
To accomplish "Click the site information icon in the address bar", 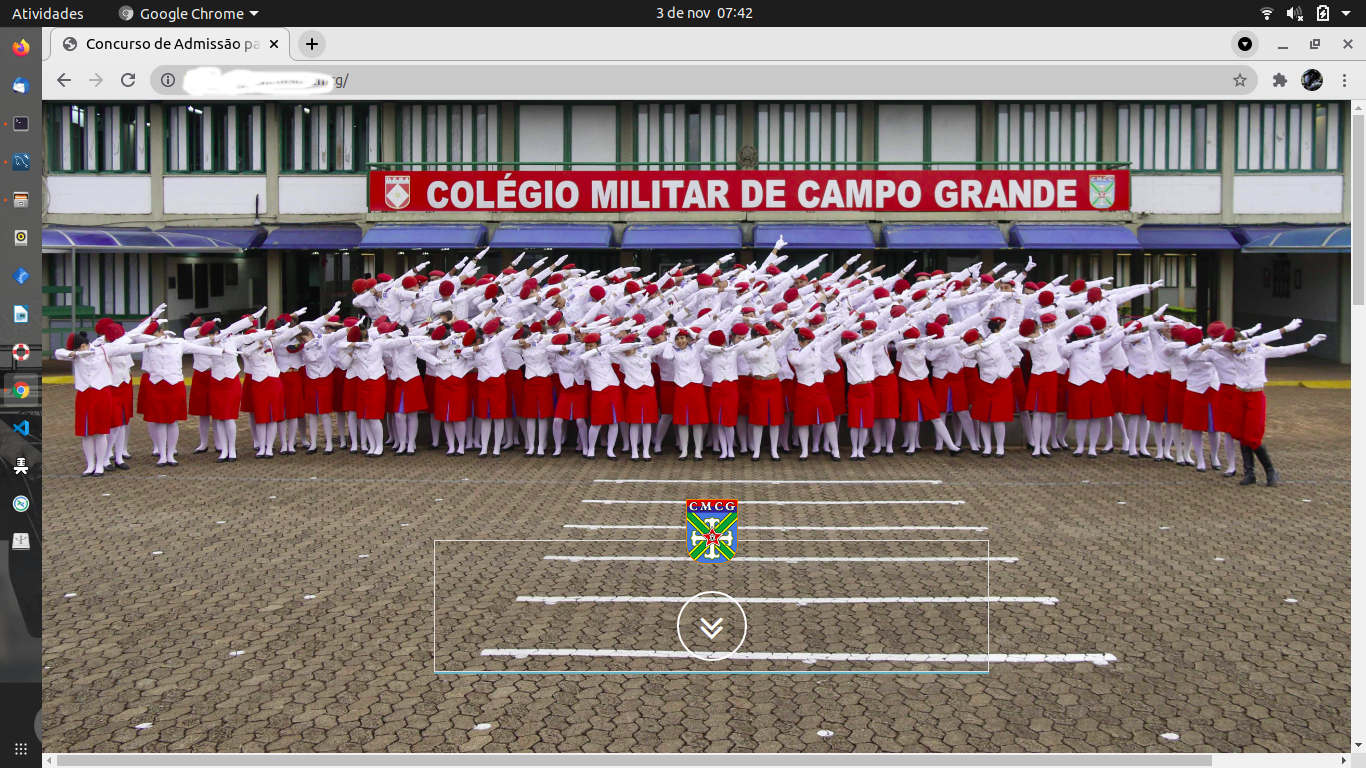I will pos(166,80).
